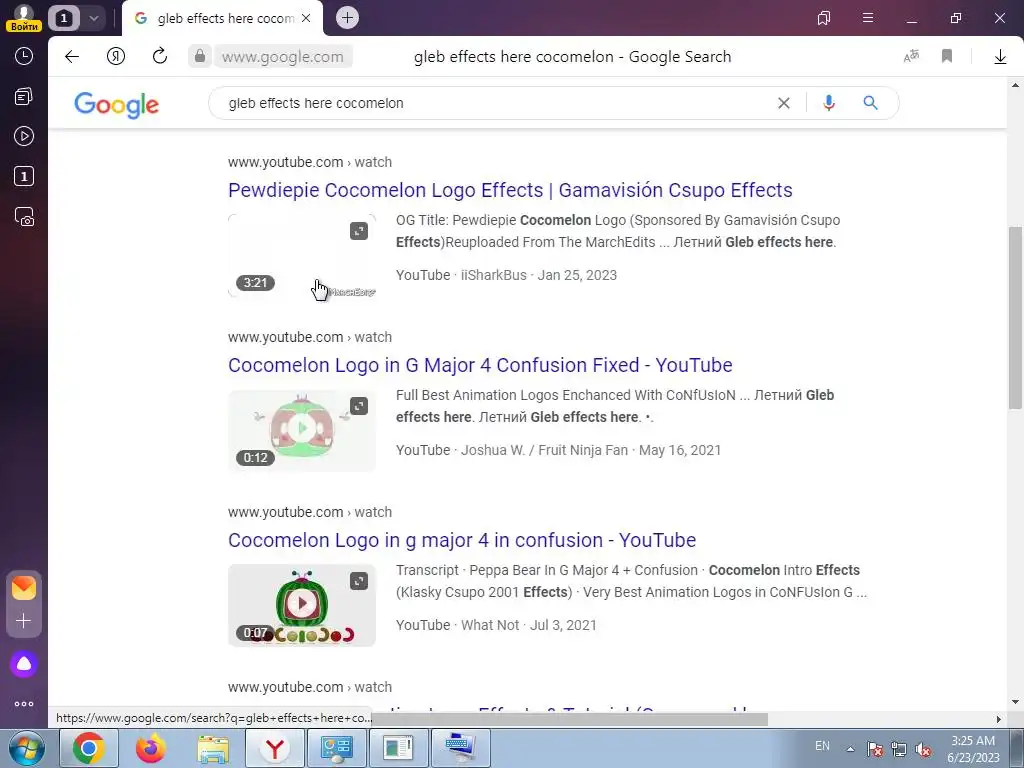Open the browser bookmarks/collections icon in title bar

click(x=824, y=18)
